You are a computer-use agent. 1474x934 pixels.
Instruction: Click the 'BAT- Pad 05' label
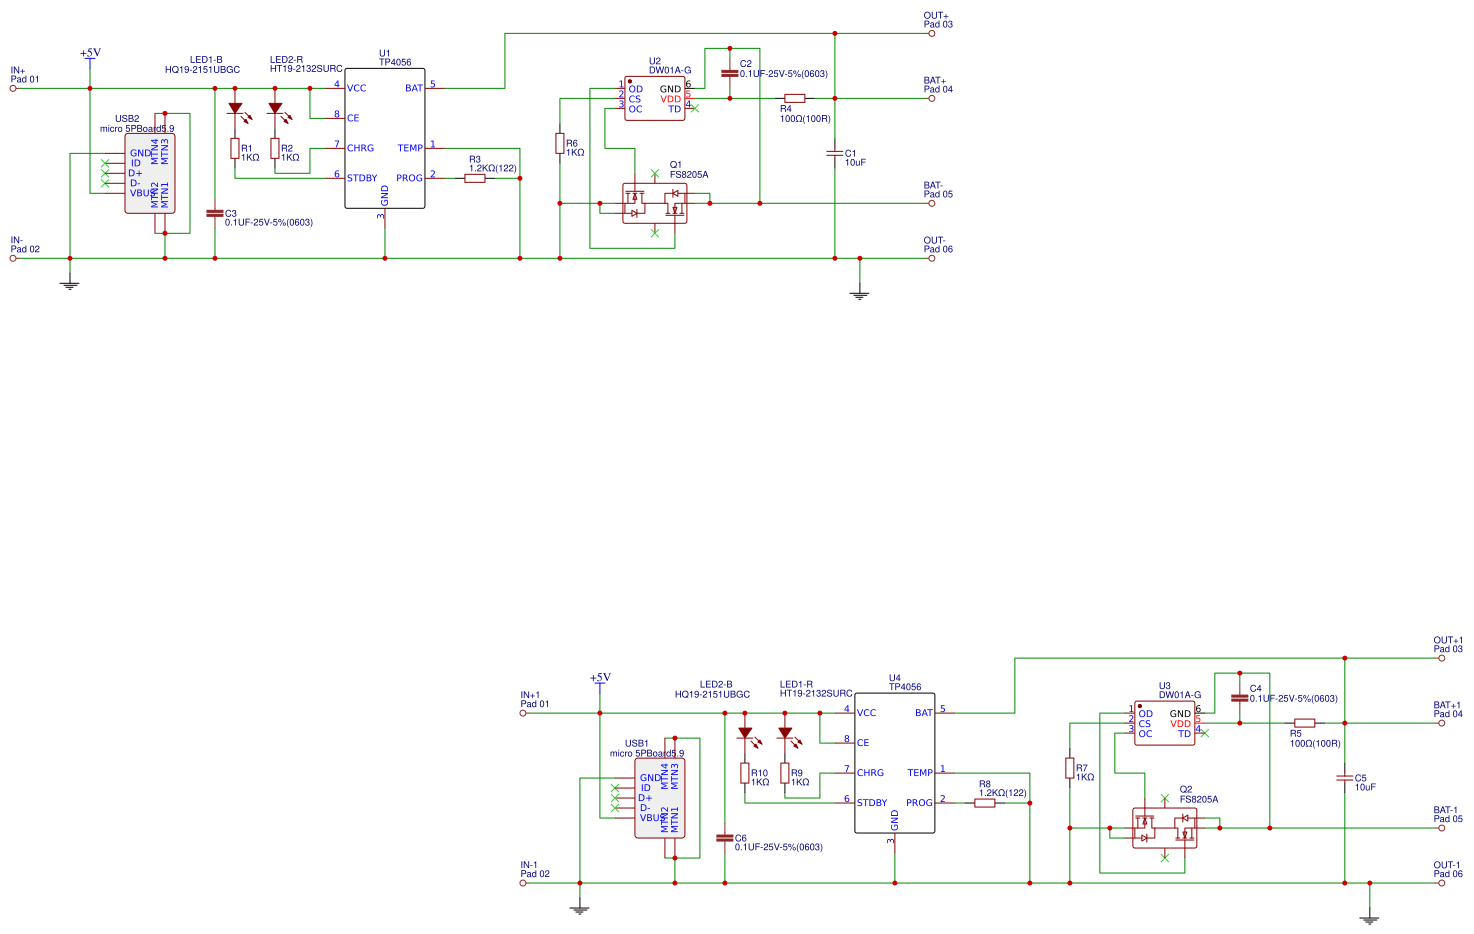[x=938, y=190]
